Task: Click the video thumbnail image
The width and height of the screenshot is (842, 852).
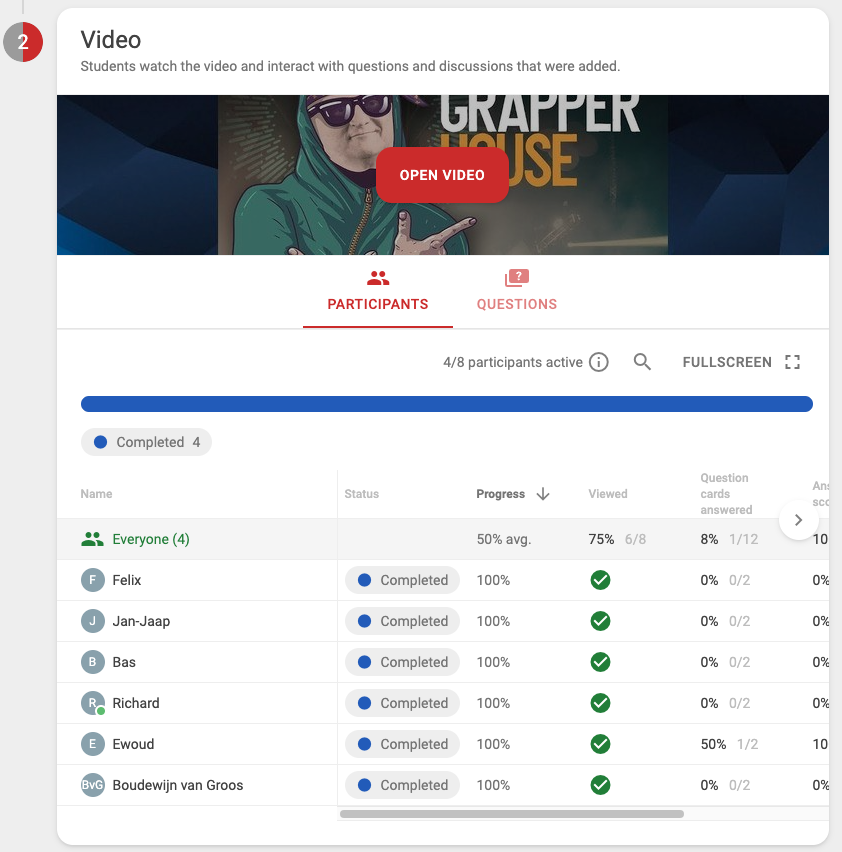Action: pos(443,175)
